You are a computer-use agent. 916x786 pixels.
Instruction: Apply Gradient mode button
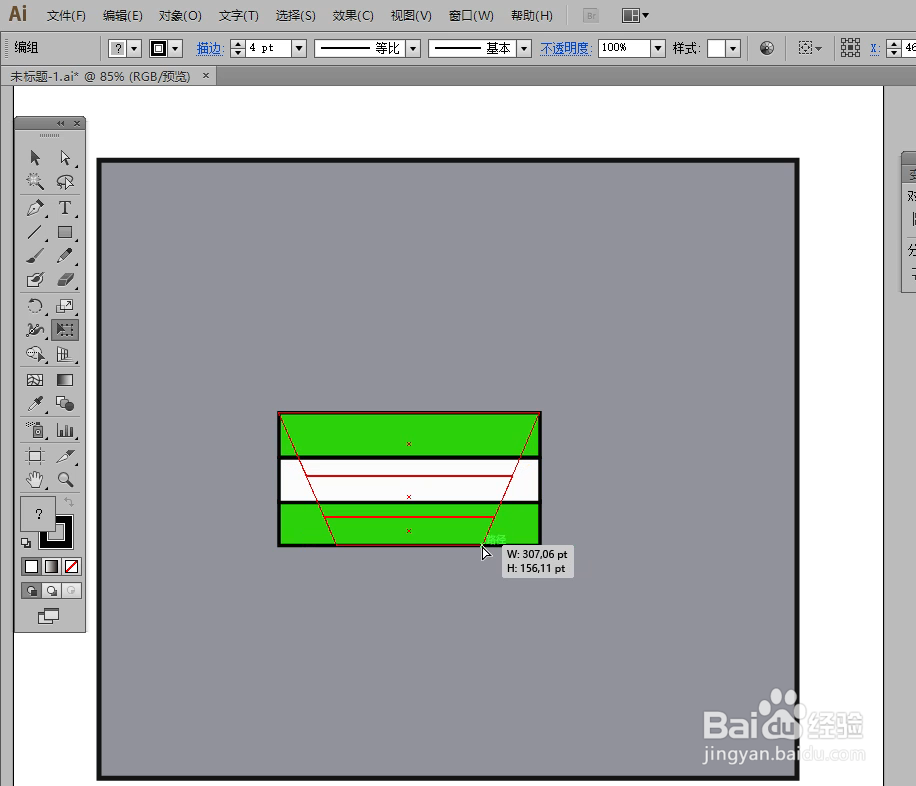(51, 566)
